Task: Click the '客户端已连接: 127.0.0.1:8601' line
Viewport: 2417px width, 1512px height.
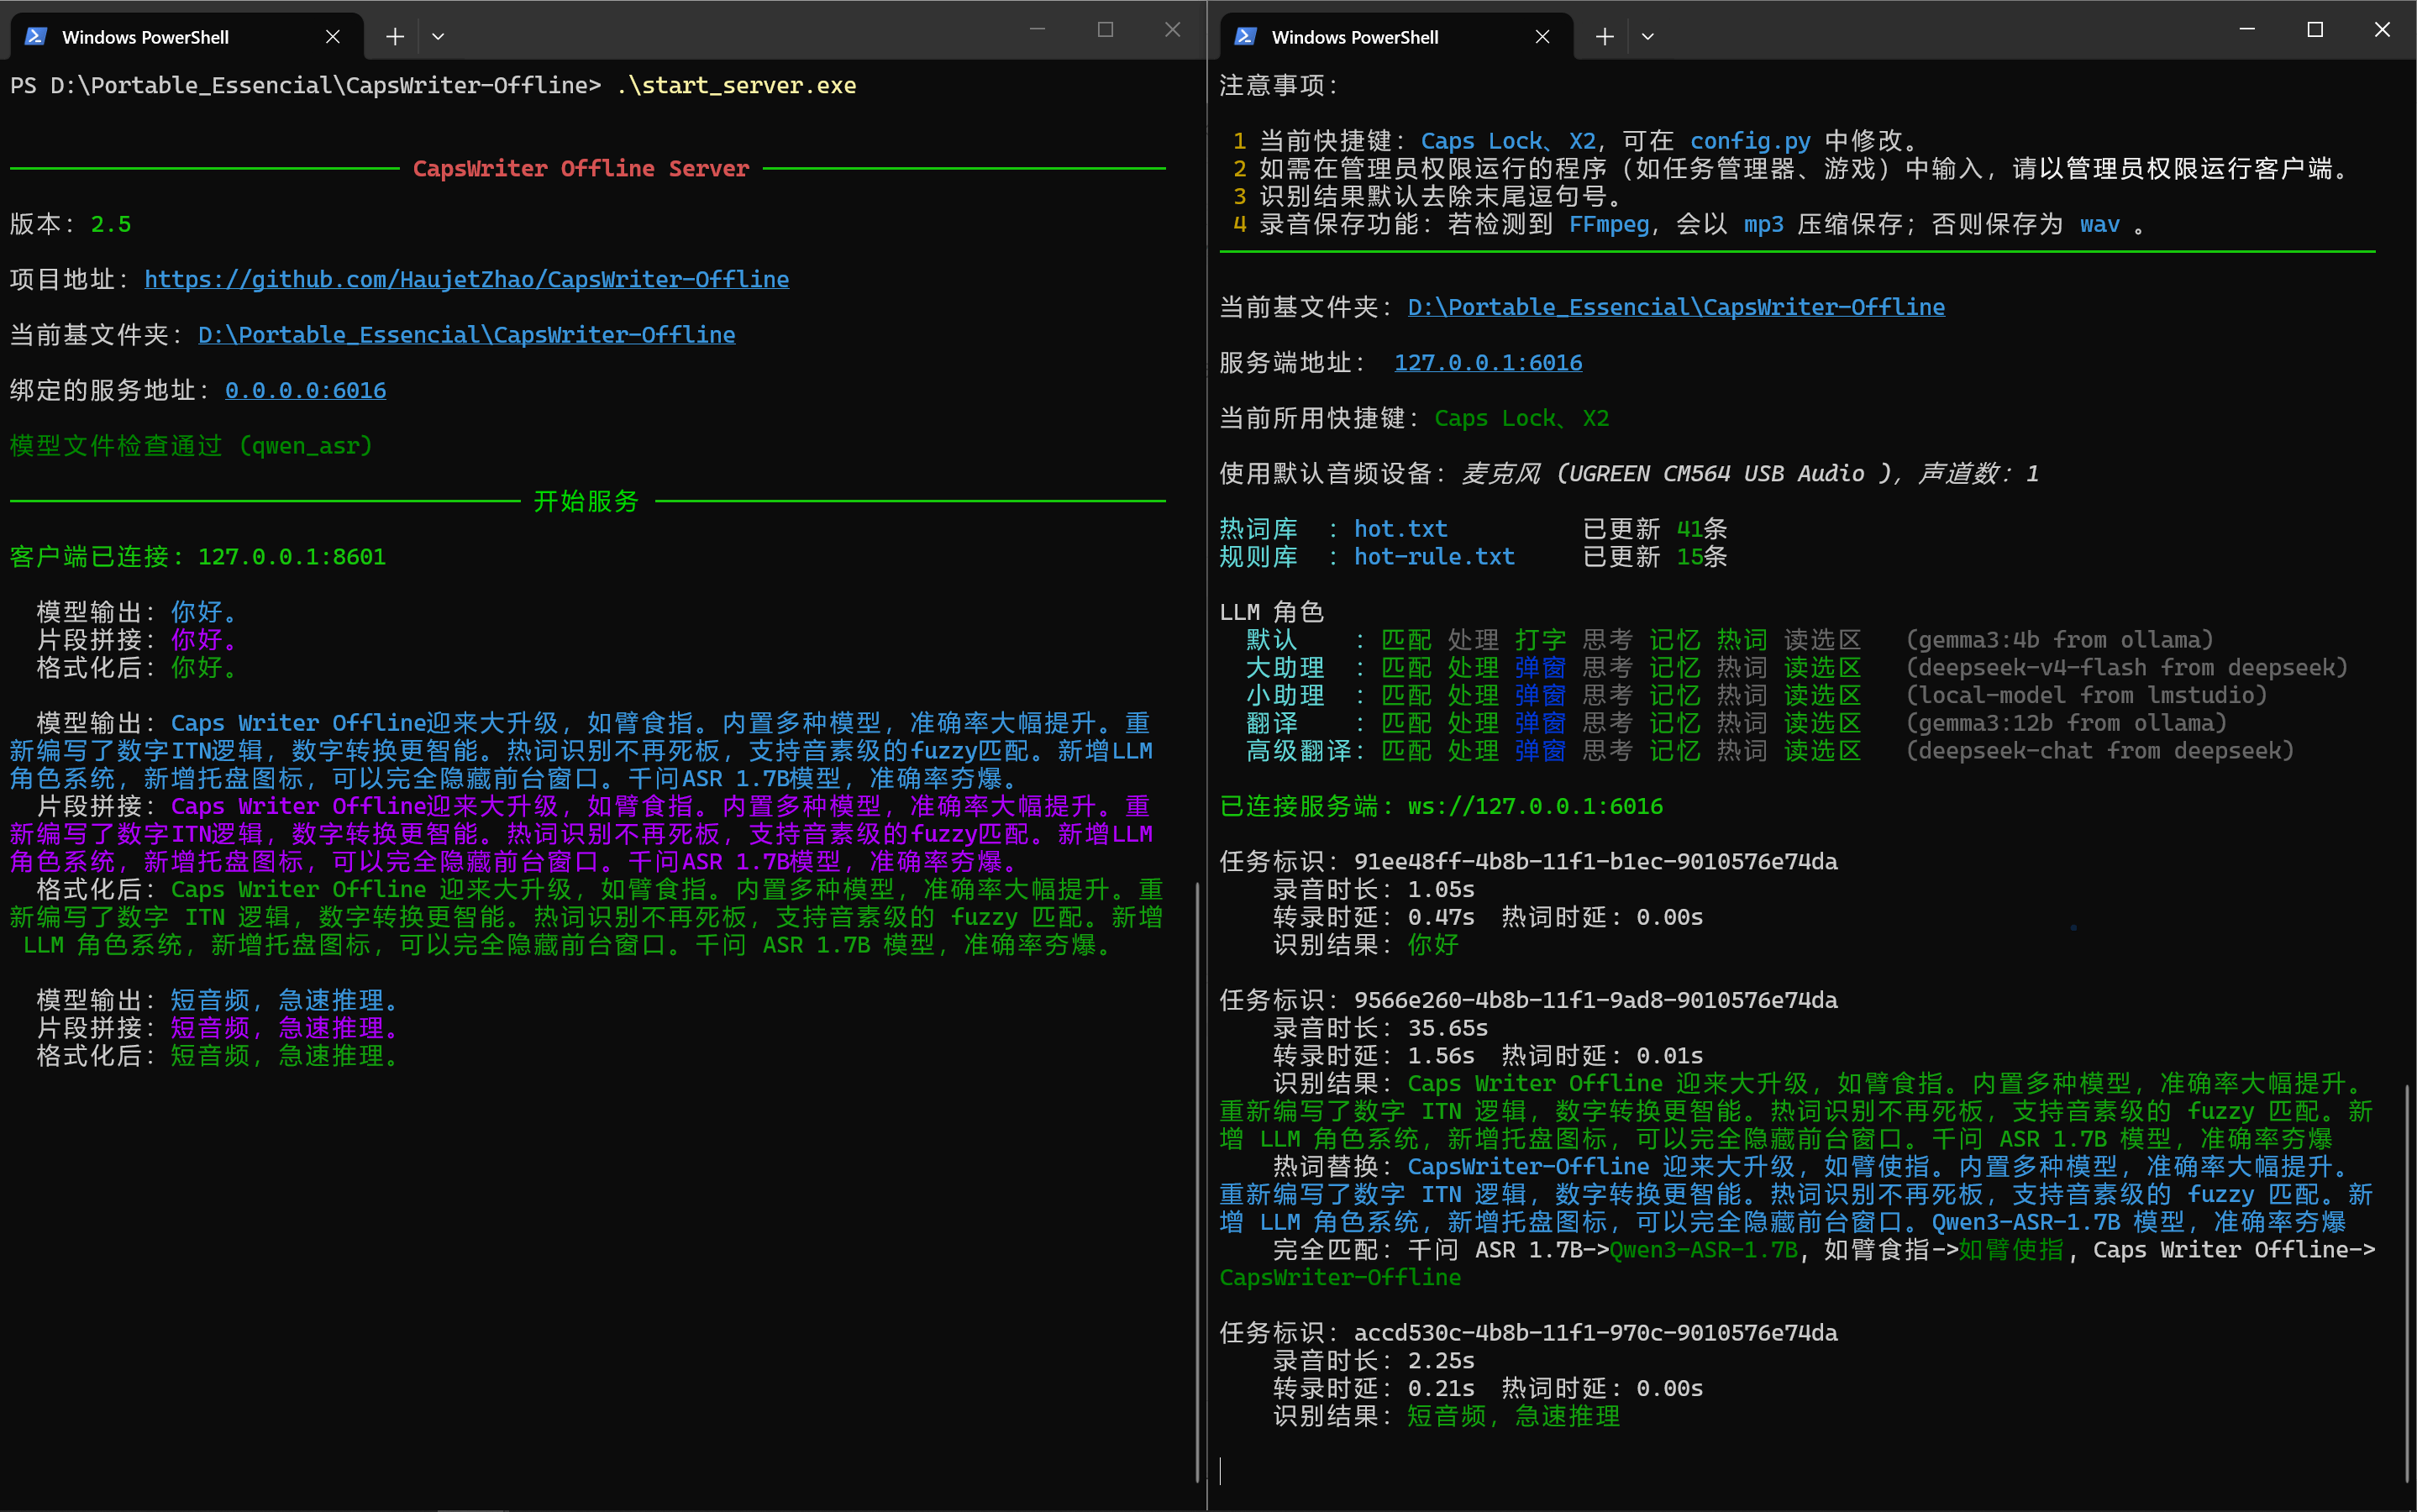Action: (198, 557)
